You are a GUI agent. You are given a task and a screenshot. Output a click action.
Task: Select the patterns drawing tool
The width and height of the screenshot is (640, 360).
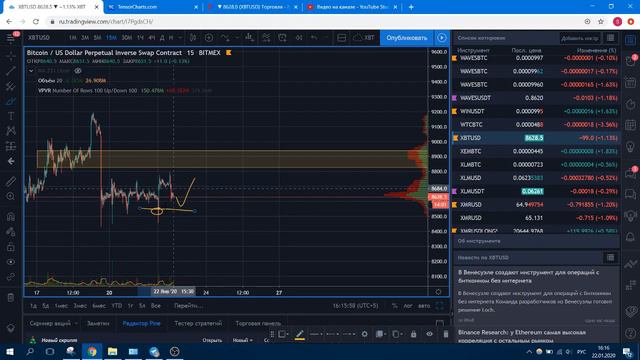point(11,131)
